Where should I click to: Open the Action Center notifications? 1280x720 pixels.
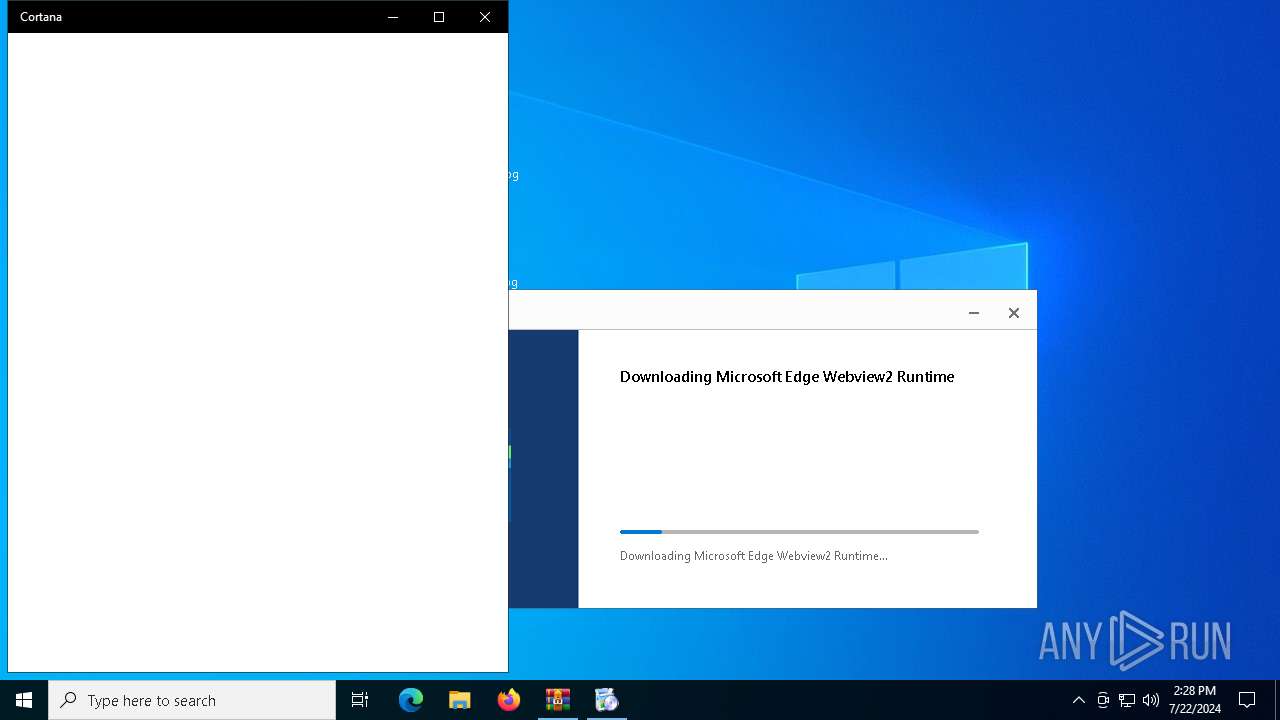click(x=1247, y=700)
